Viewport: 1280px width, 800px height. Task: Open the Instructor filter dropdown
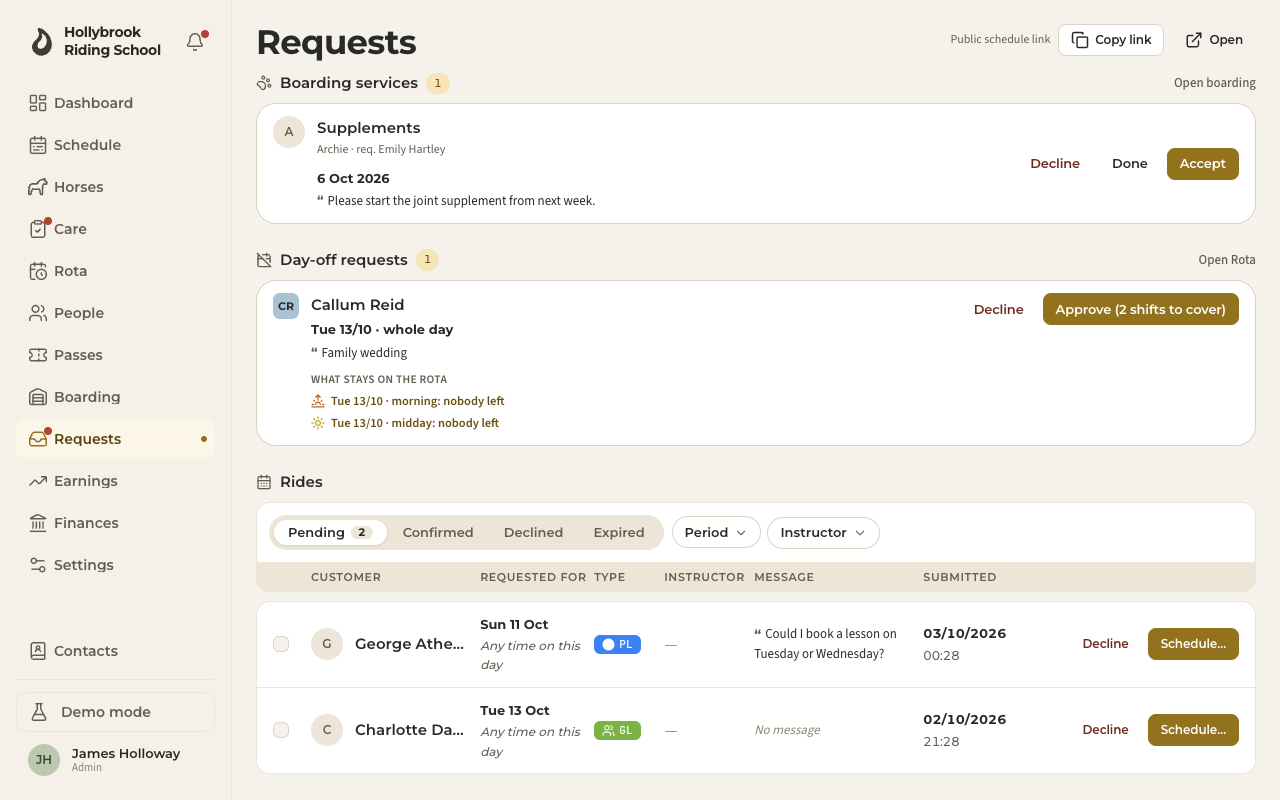(823, 533)
